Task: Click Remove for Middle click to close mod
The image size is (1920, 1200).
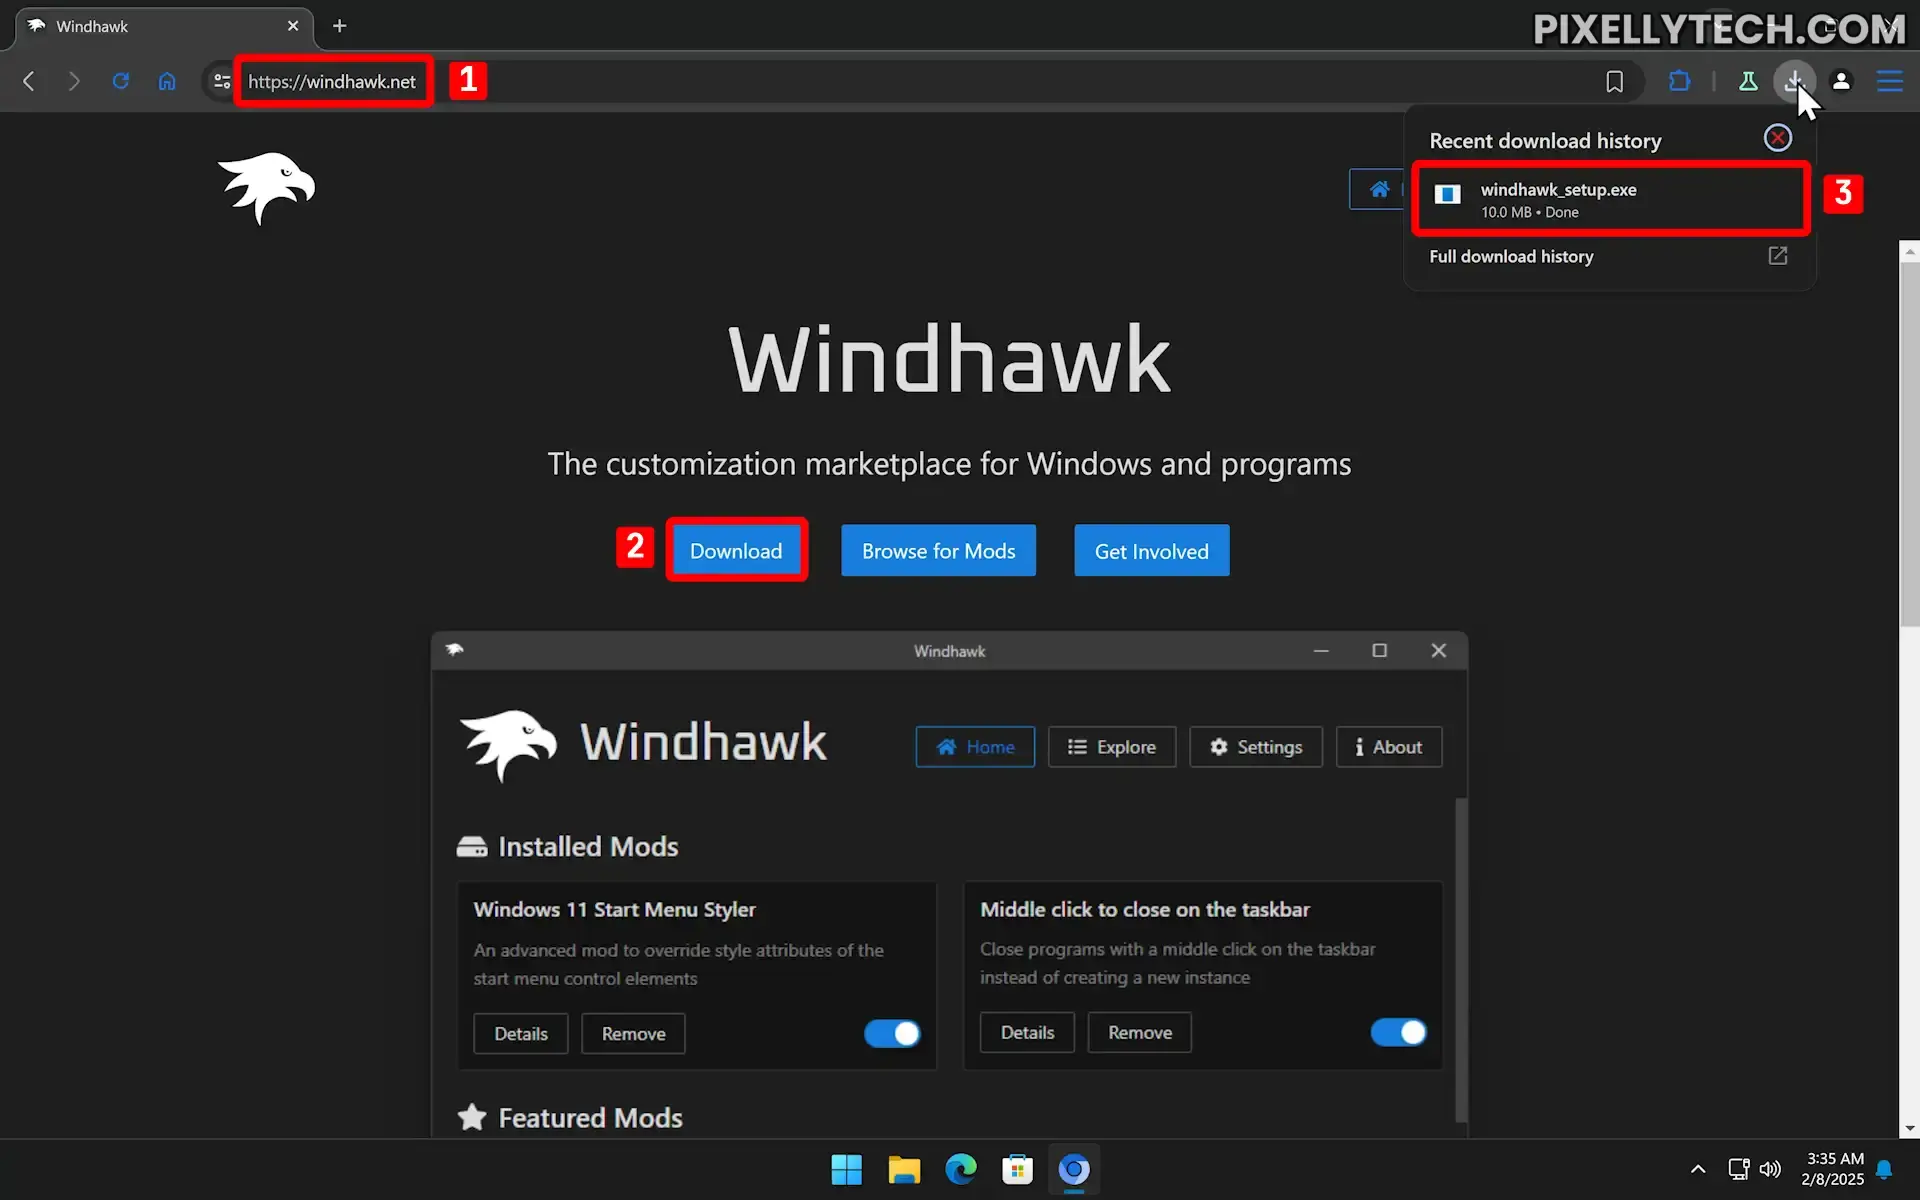Action: point(1139,1032)
